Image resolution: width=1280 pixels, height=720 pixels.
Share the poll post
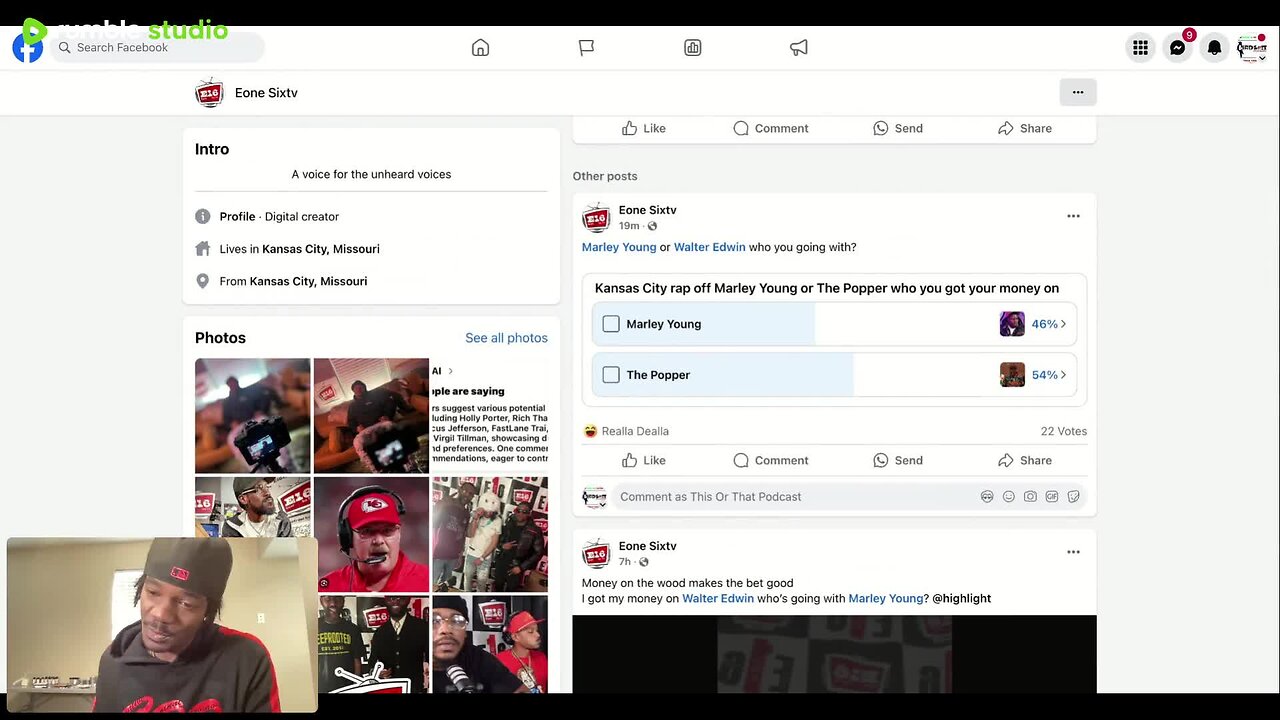(x=1025, y=460)
